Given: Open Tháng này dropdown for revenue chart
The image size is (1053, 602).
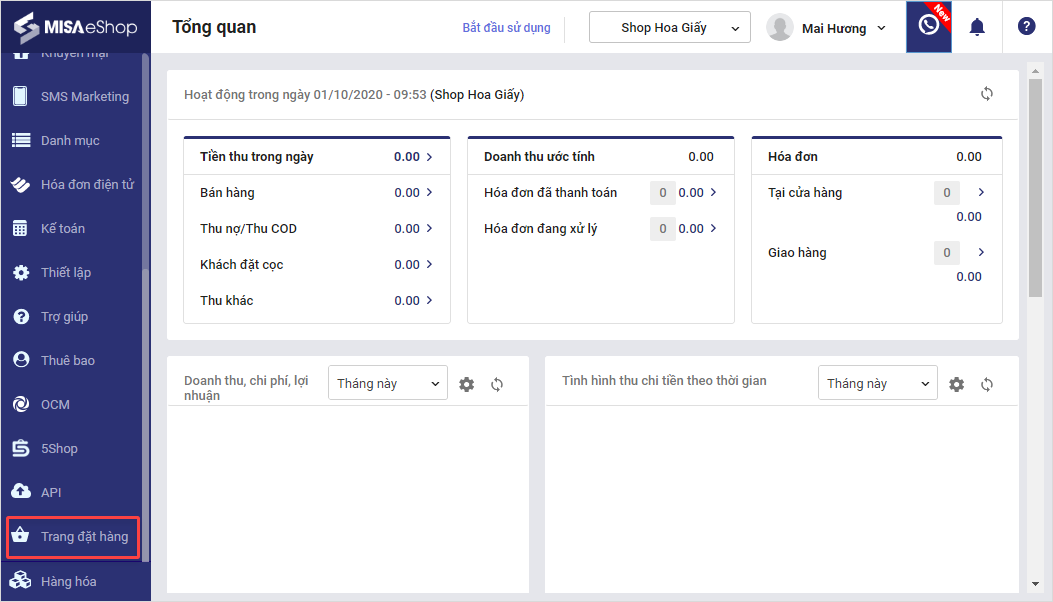Looking at the screenshot, I should pos(387,384).
